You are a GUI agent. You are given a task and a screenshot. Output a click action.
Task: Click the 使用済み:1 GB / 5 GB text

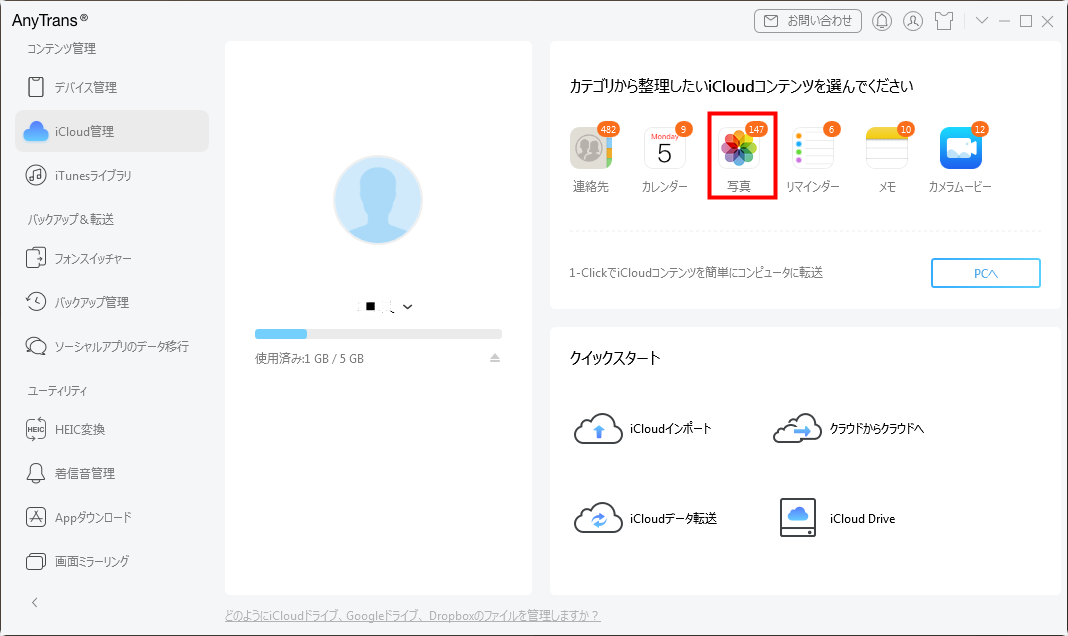tap(309, 358)
